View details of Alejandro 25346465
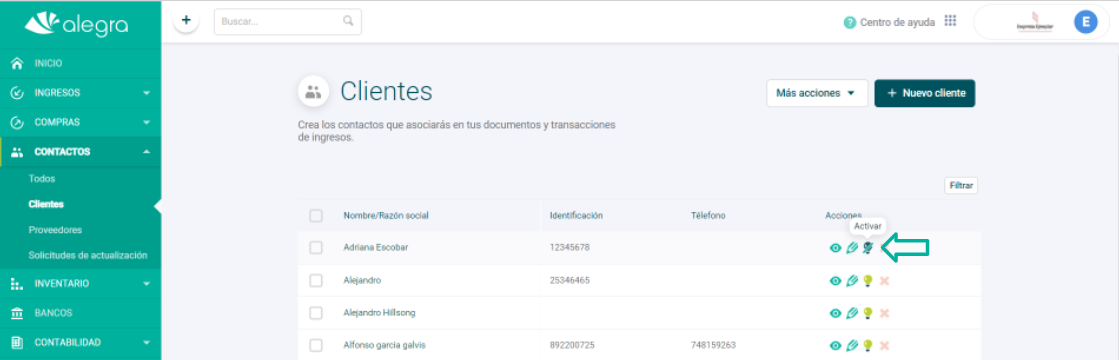The image size is (1119, 360). coord(836,281)
